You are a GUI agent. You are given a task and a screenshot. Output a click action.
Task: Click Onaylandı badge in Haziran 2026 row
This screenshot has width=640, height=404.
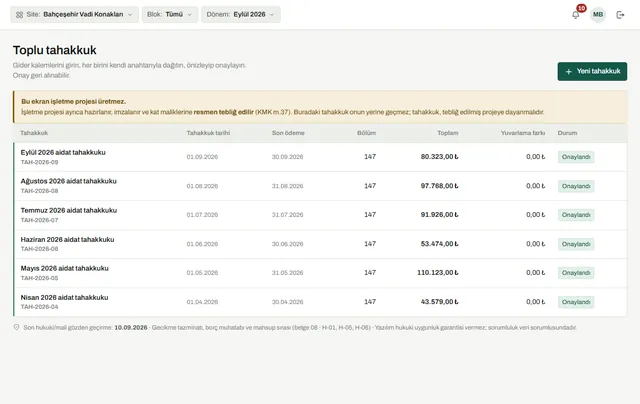[x=576, y=244]
